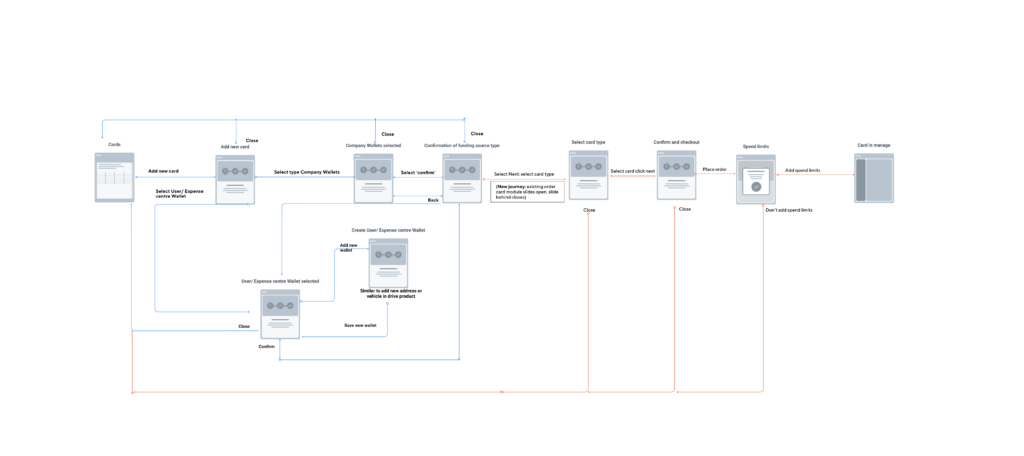Select the "Don't add spend limits" label
This screenshot has height=456, width=1024.
[x=789, y=210]
